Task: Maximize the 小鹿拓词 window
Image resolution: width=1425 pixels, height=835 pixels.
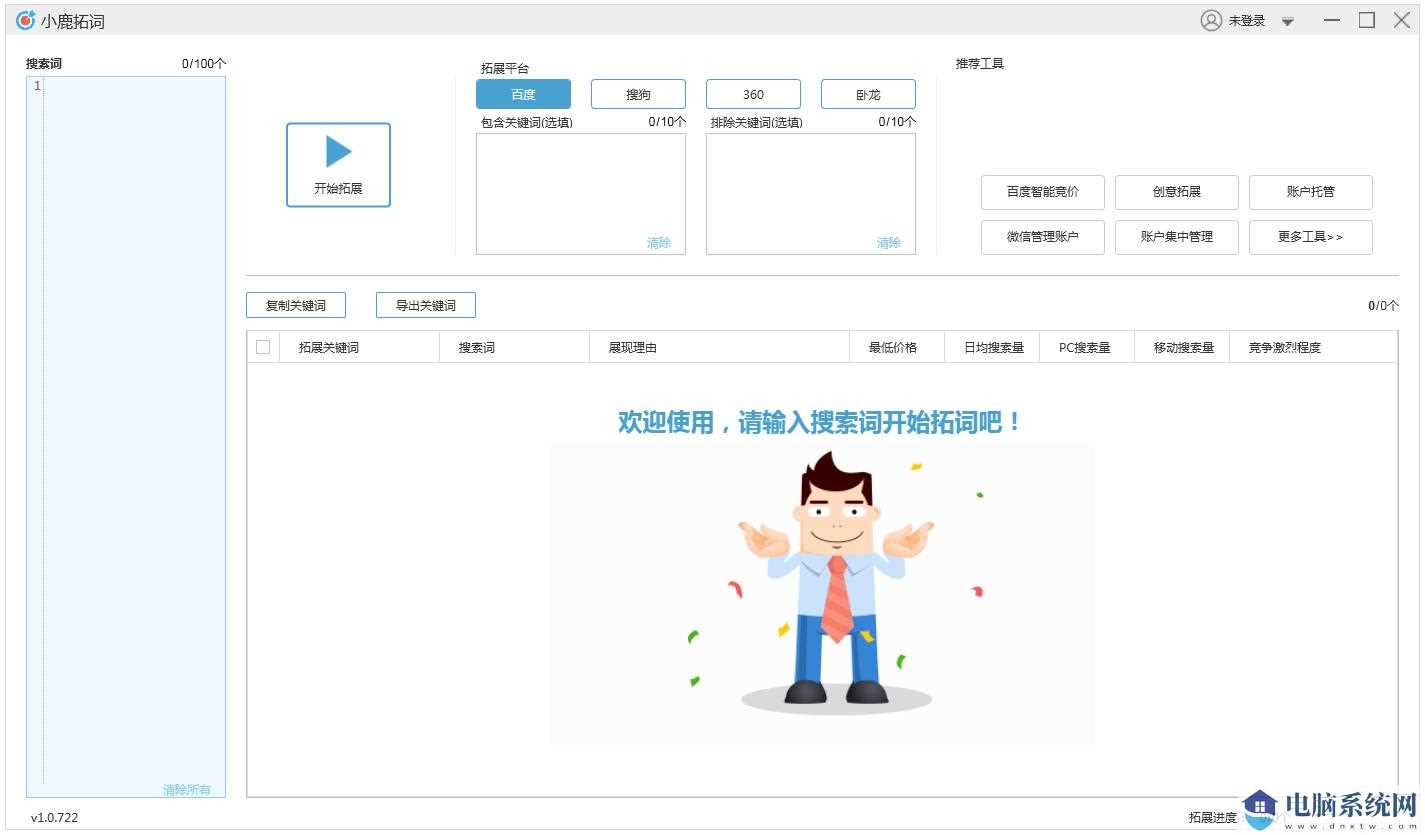Action: (x=1367, y=20)
